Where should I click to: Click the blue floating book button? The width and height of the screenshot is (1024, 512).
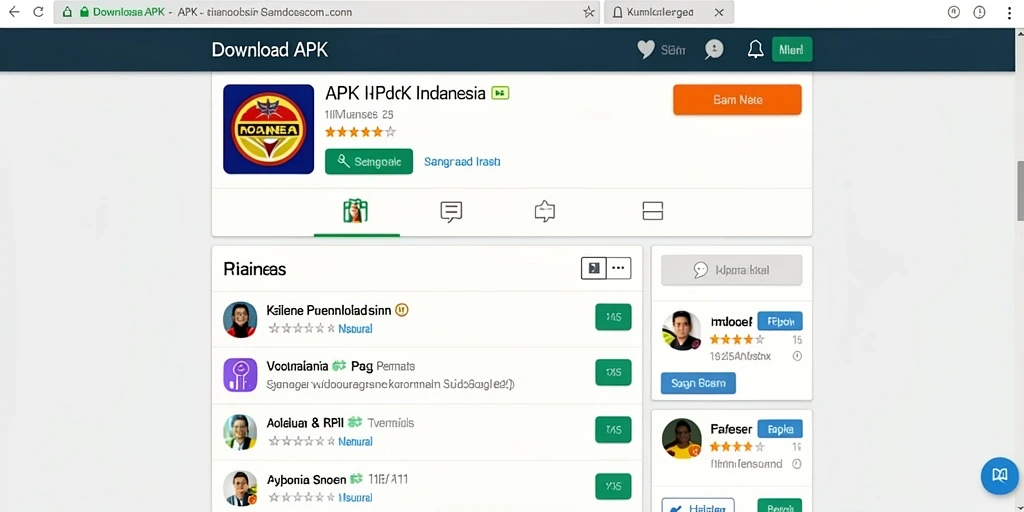[x=1000, y=475]
